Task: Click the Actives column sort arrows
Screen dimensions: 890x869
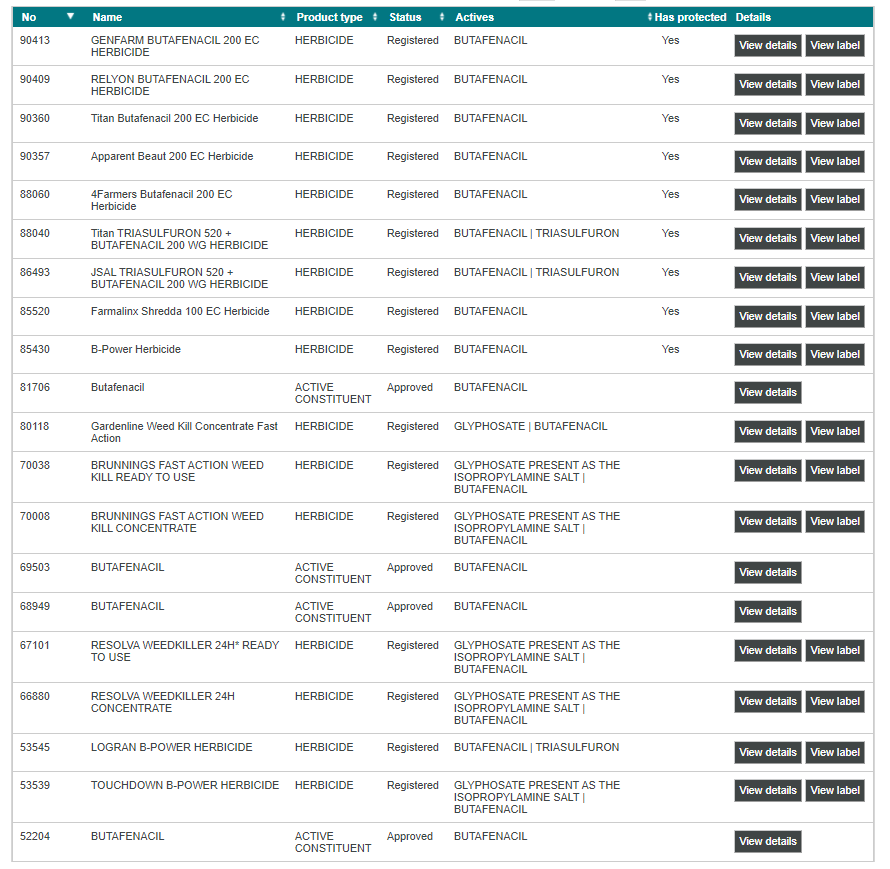Action: coord(647,17)
